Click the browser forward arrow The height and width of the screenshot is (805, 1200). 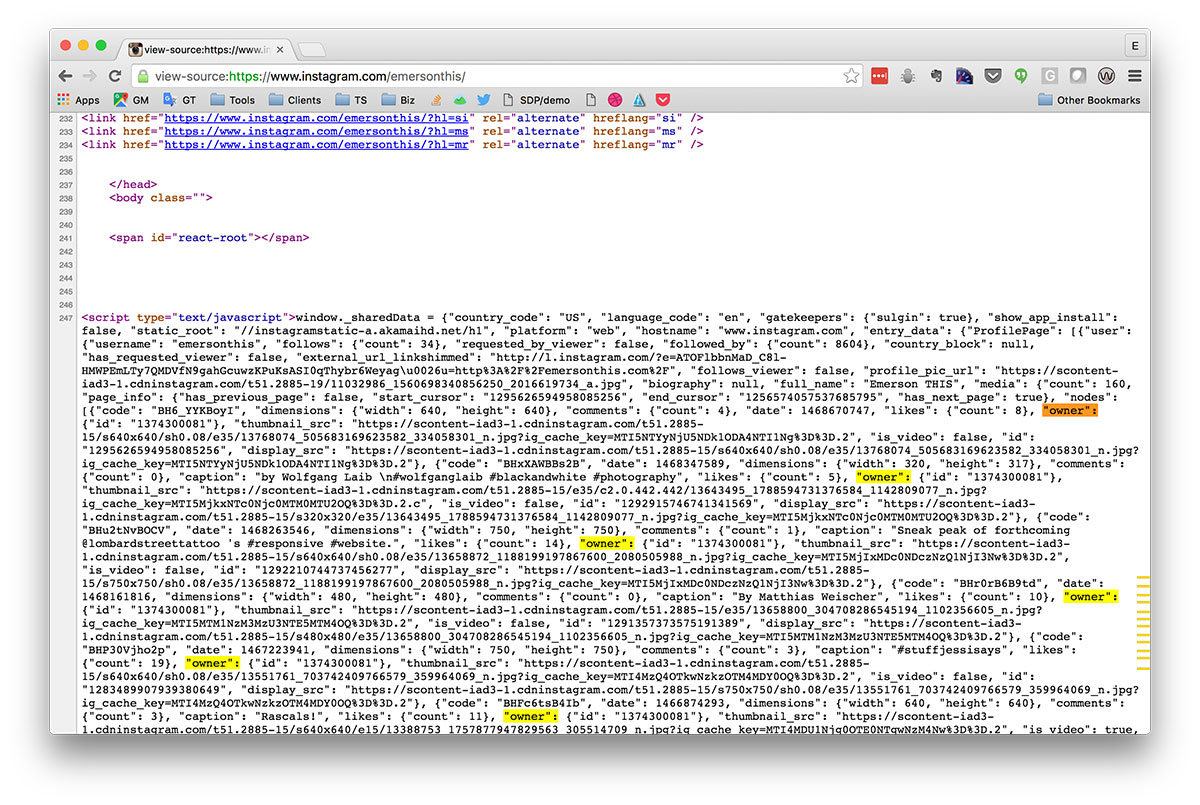pos(90,76)
